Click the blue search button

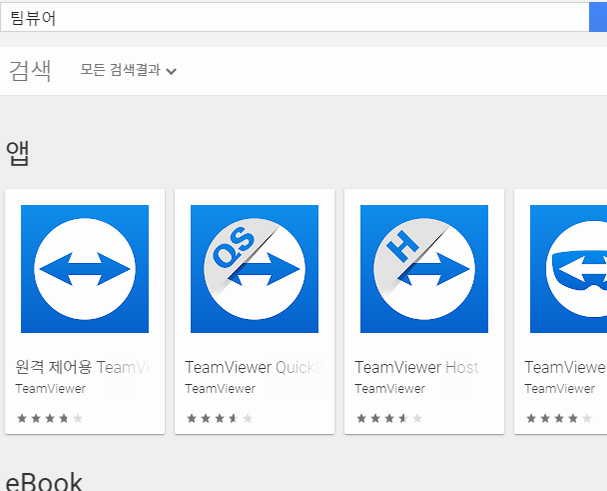[598, 17]
